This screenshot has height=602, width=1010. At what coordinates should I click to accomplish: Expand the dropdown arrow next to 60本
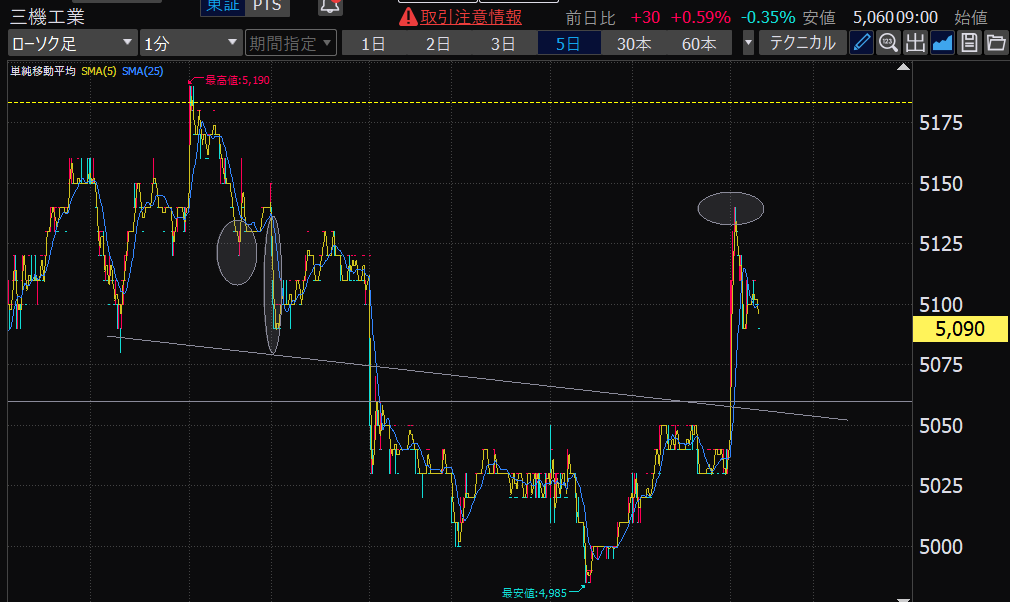coord(748,43)
